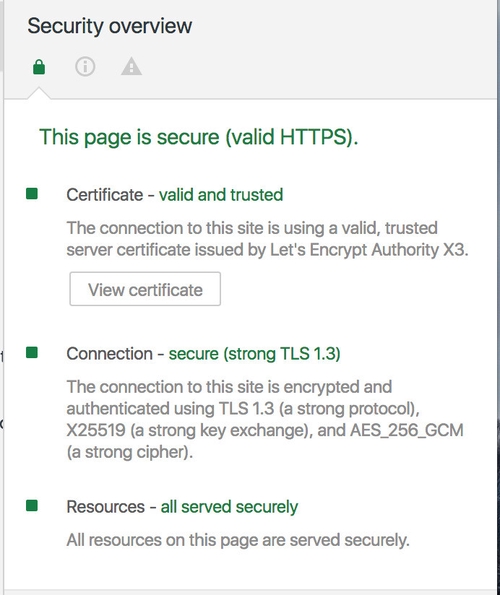This screenshot has height=595, width=500.
Task: Click the 'Security overview' heading
Action: coord(110,26)
